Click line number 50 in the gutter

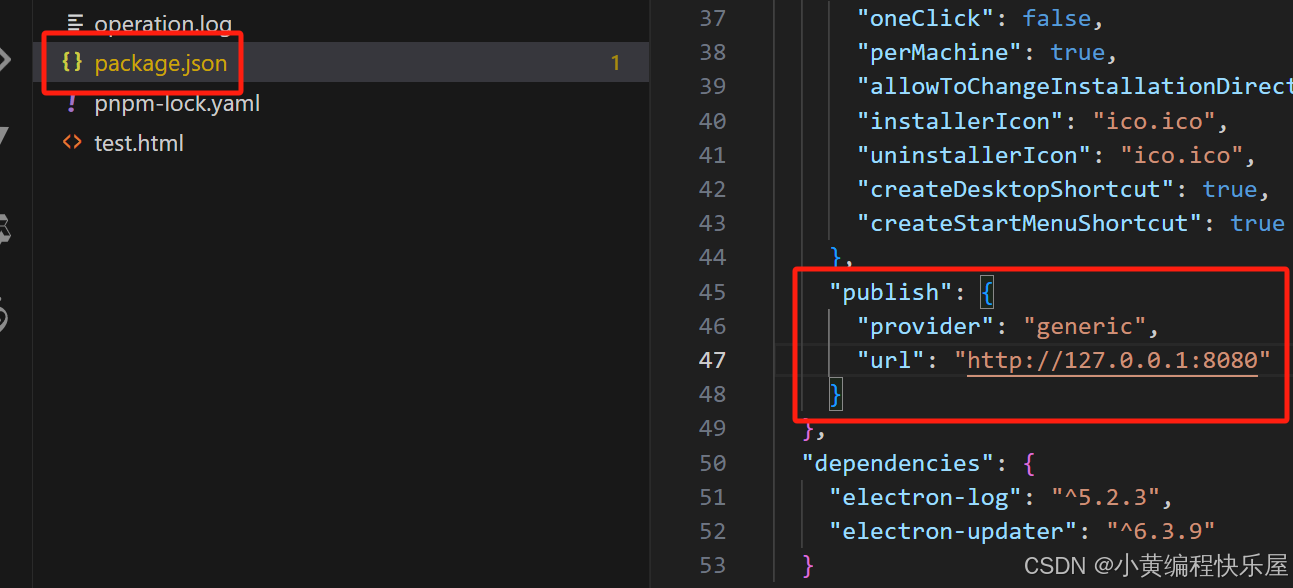pyautogui.click(x=712, y=463)
